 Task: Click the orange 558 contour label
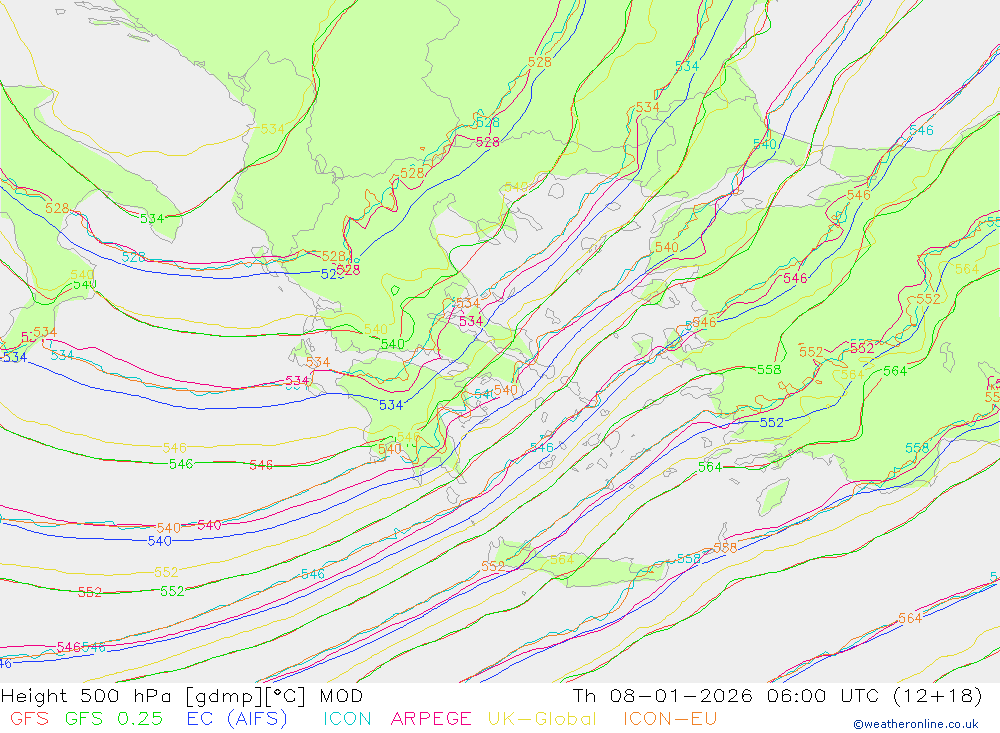tap(725, 547)
